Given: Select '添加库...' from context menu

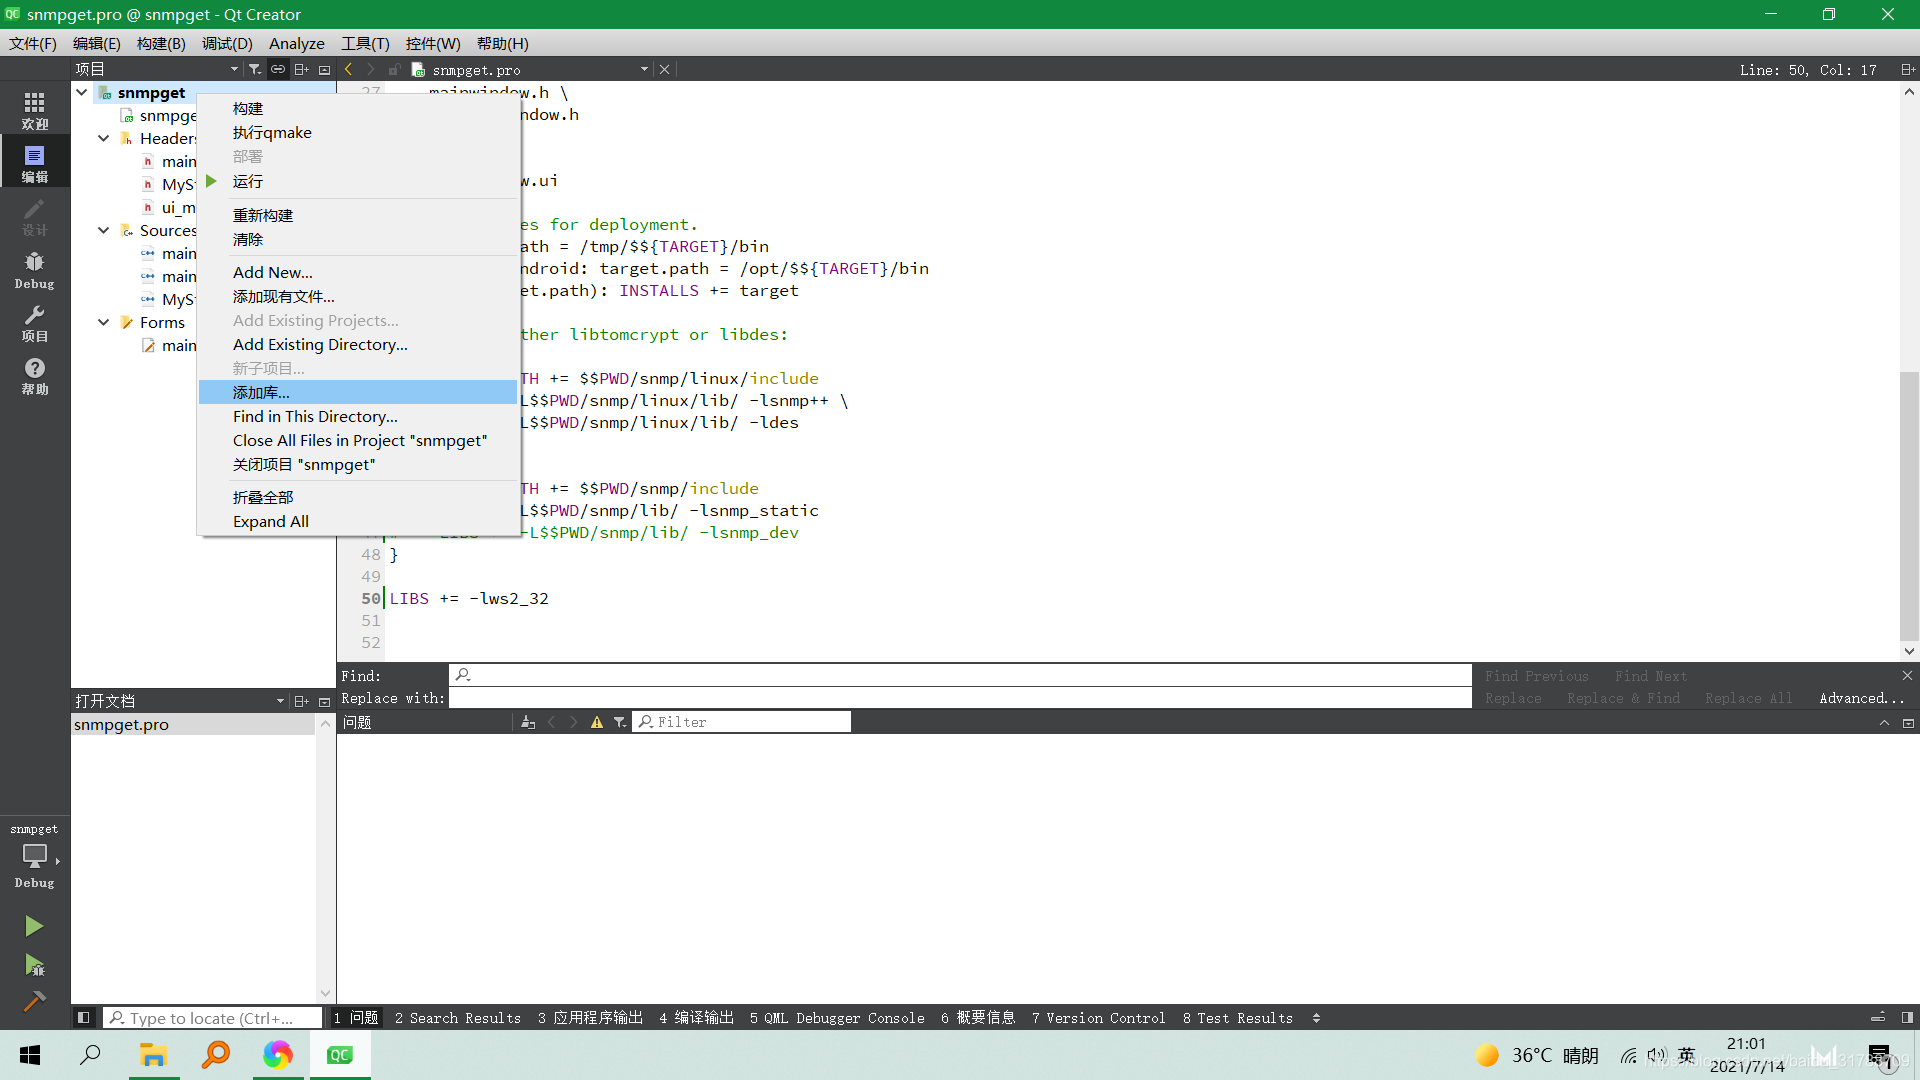Looking at the screenshot, I should pos(261,392).
